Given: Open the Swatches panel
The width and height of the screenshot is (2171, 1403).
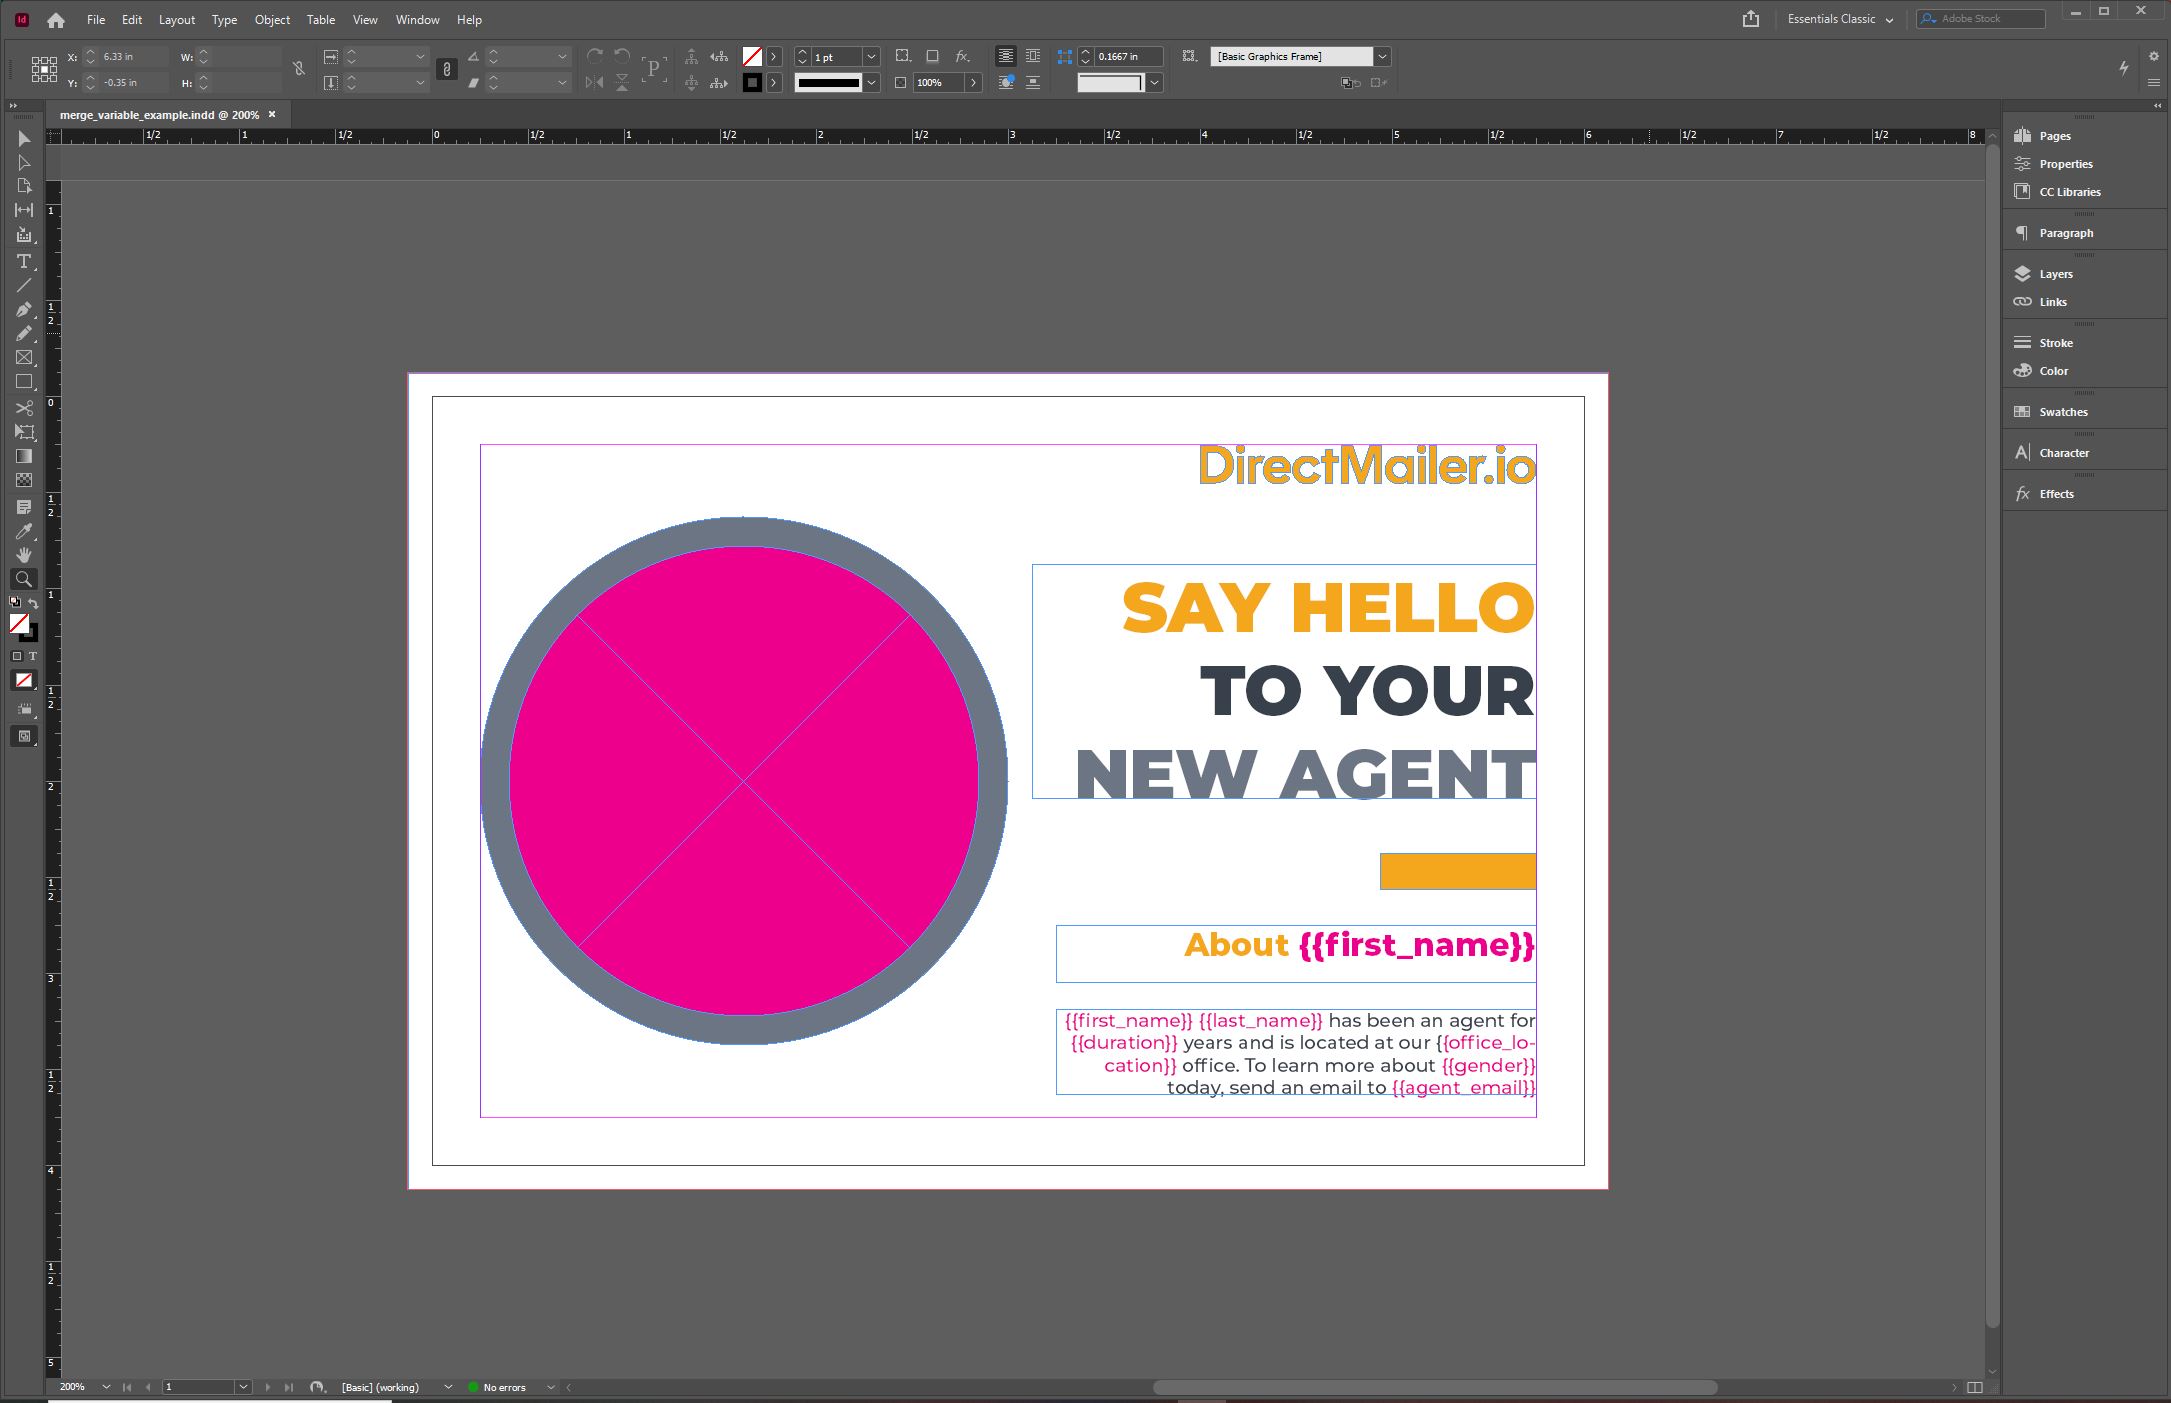Looking at the screenshot, I should [x=2062, y=412].
